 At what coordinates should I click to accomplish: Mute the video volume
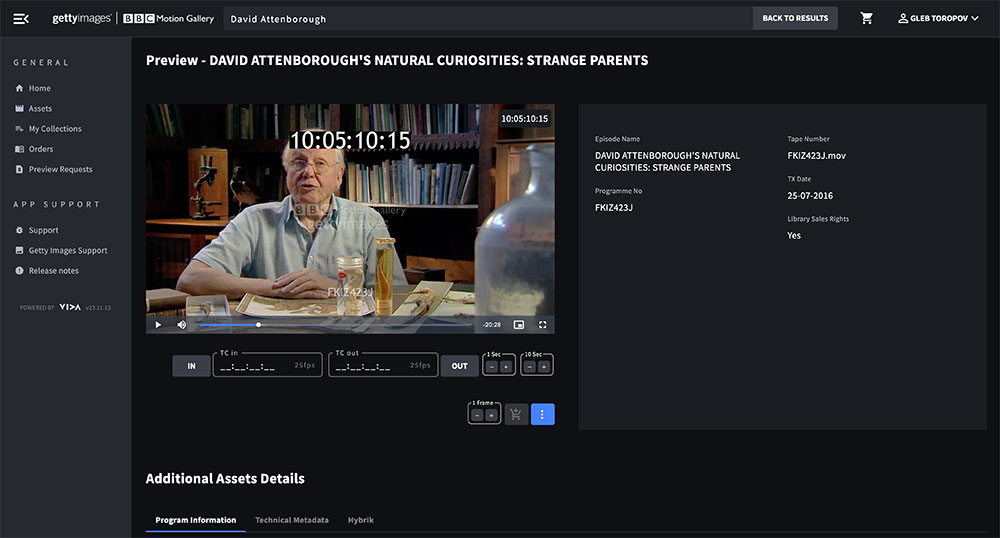coord(182,324)
